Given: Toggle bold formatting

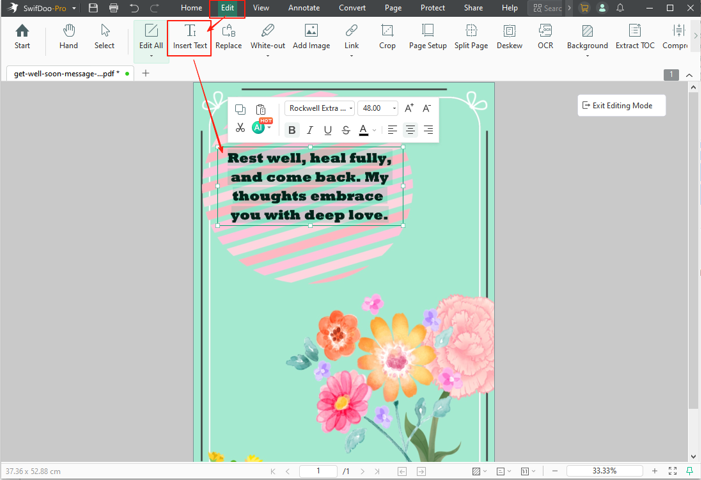Looking at the screenshot, I should click(292, 130).
